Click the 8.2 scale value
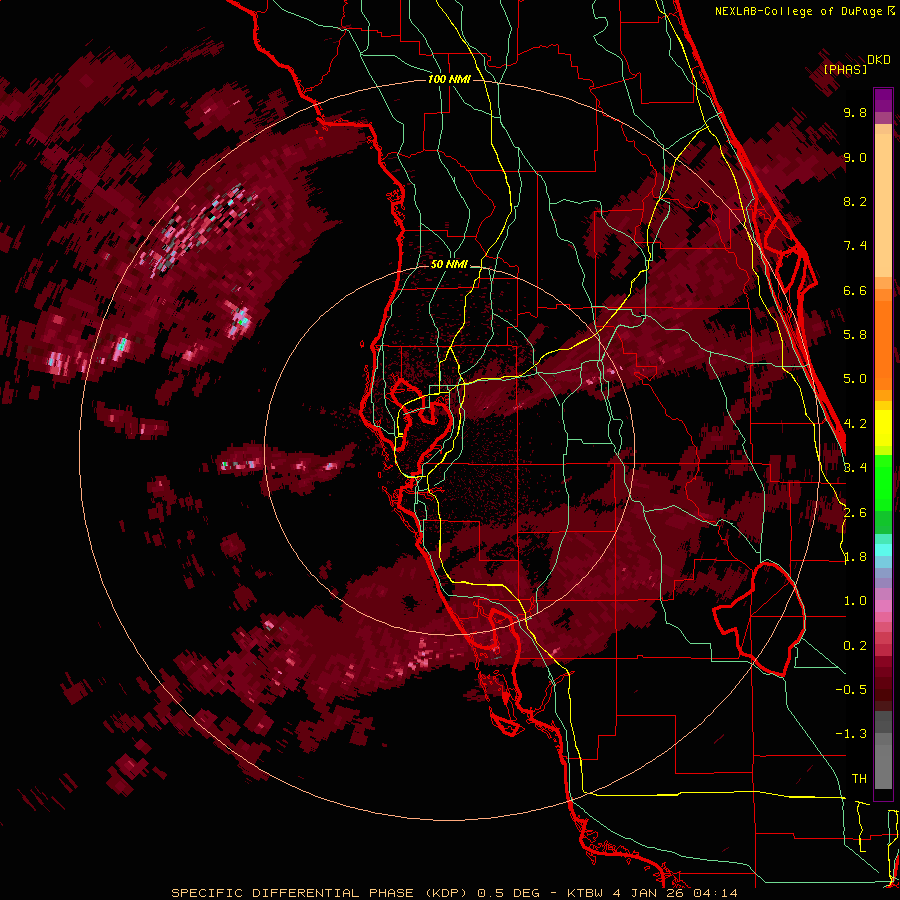This screenshot has width=900, height=900. [x=855, y=201]
